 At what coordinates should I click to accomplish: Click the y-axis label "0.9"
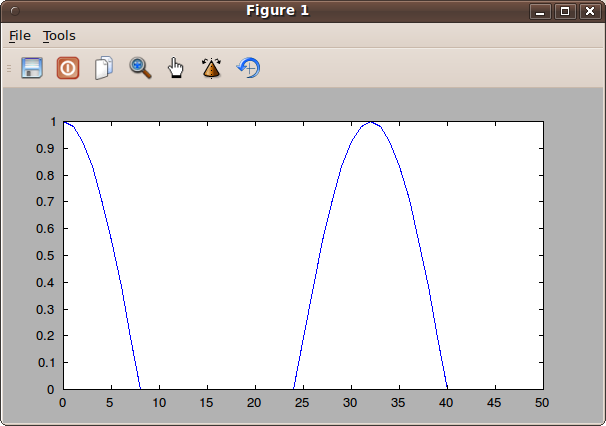coord(46,148)
